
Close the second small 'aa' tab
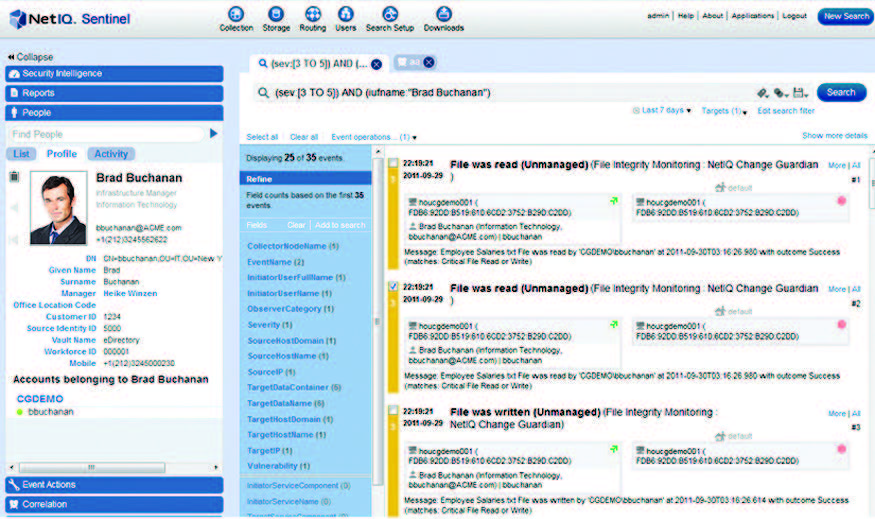point(429,63)
